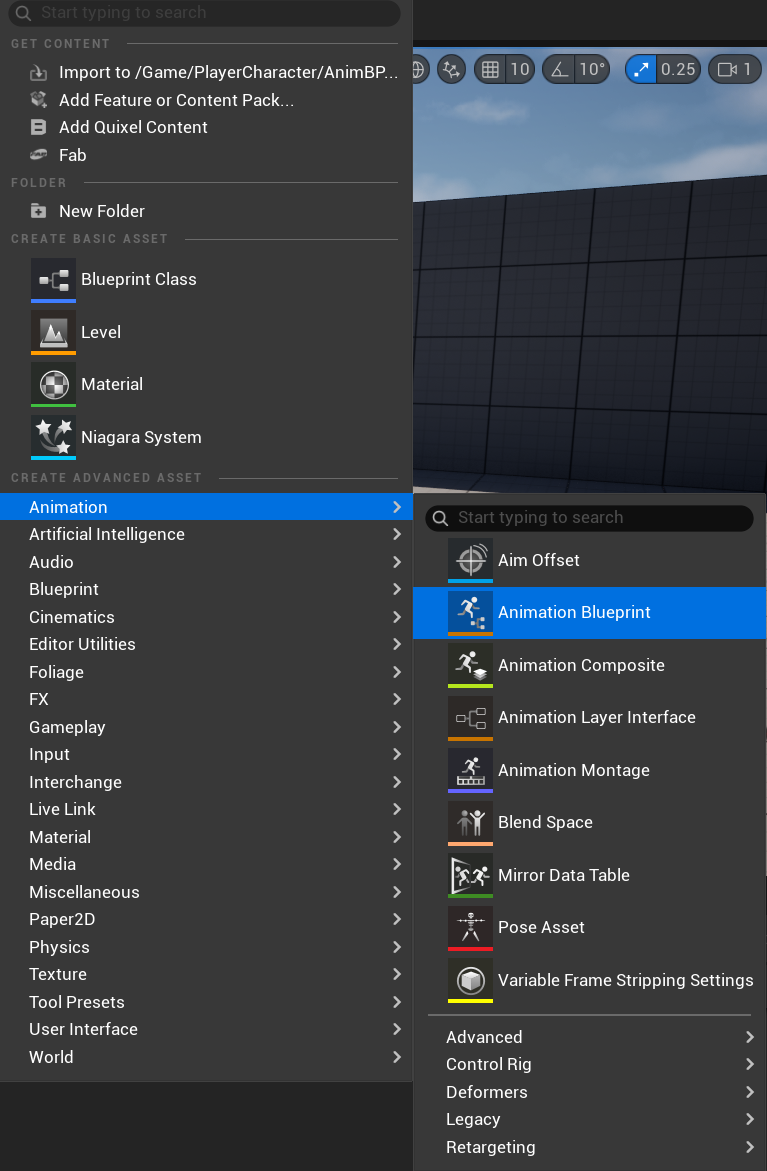Open the Blueprint advanced asset category

[206, 589]
